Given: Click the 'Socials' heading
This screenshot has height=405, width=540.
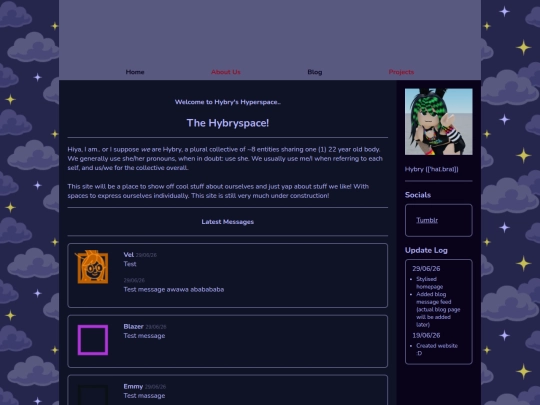Looking at the screenshot, I should pyautogui.click(x=418, y=195).
